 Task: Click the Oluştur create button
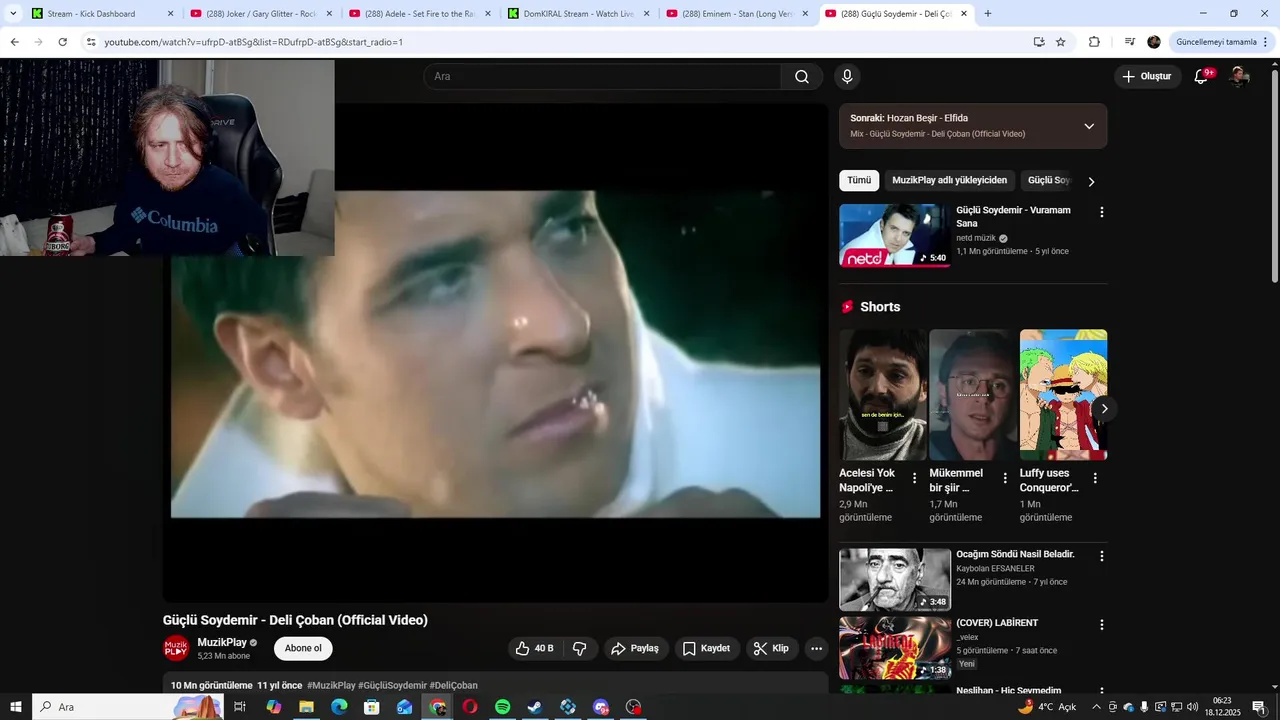[x=1147, y=76]
